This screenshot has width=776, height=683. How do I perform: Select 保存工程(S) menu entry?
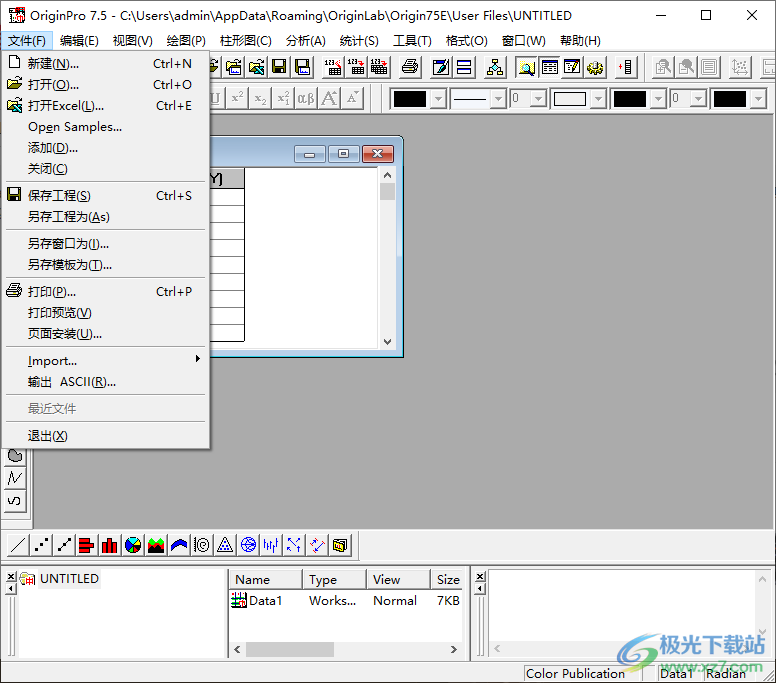(106, 195)
